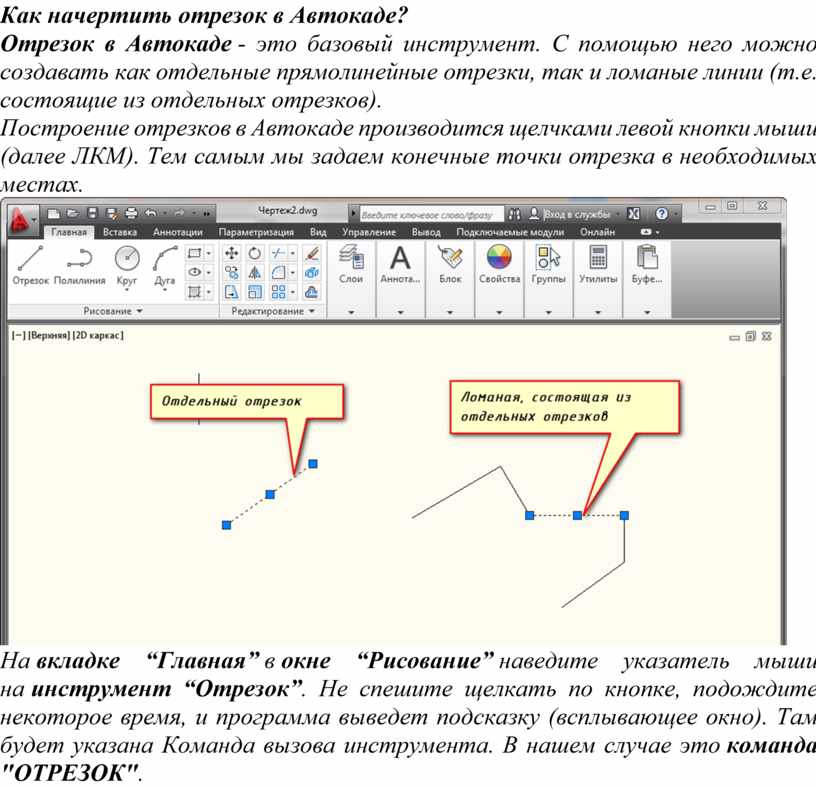Screen dimensions: 816x787
Task: Activate the Move tool icon
Action: click(231, 253)
